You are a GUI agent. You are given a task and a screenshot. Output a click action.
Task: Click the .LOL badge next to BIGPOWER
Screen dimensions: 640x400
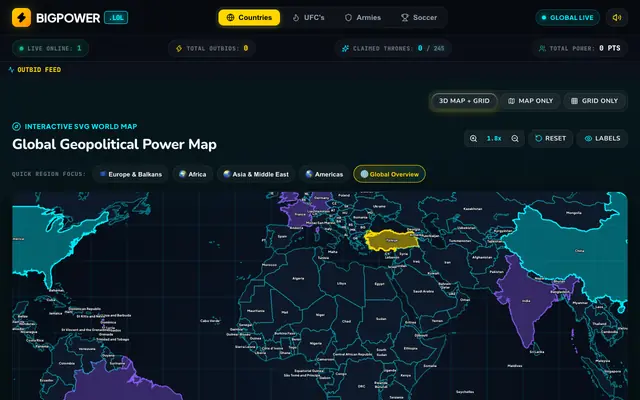[x=116, y=18]
